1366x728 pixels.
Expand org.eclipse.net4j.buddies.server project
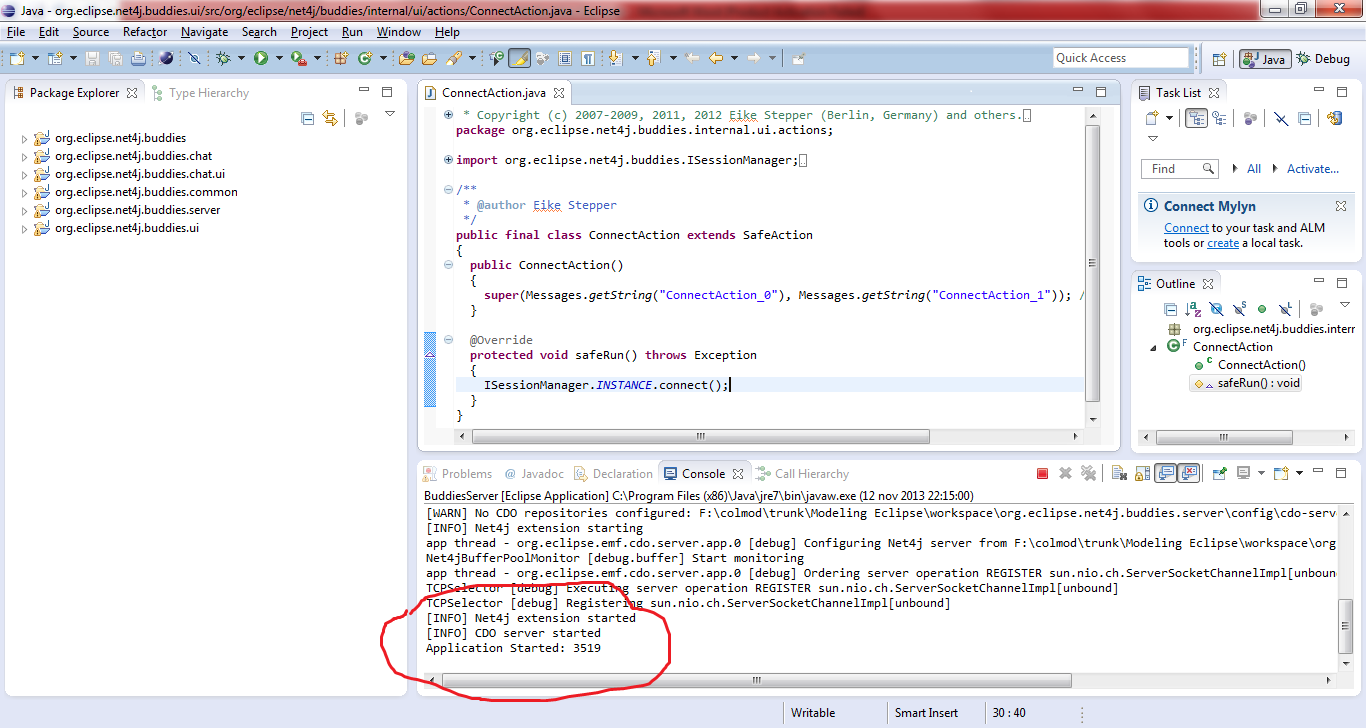click(25, 210)
